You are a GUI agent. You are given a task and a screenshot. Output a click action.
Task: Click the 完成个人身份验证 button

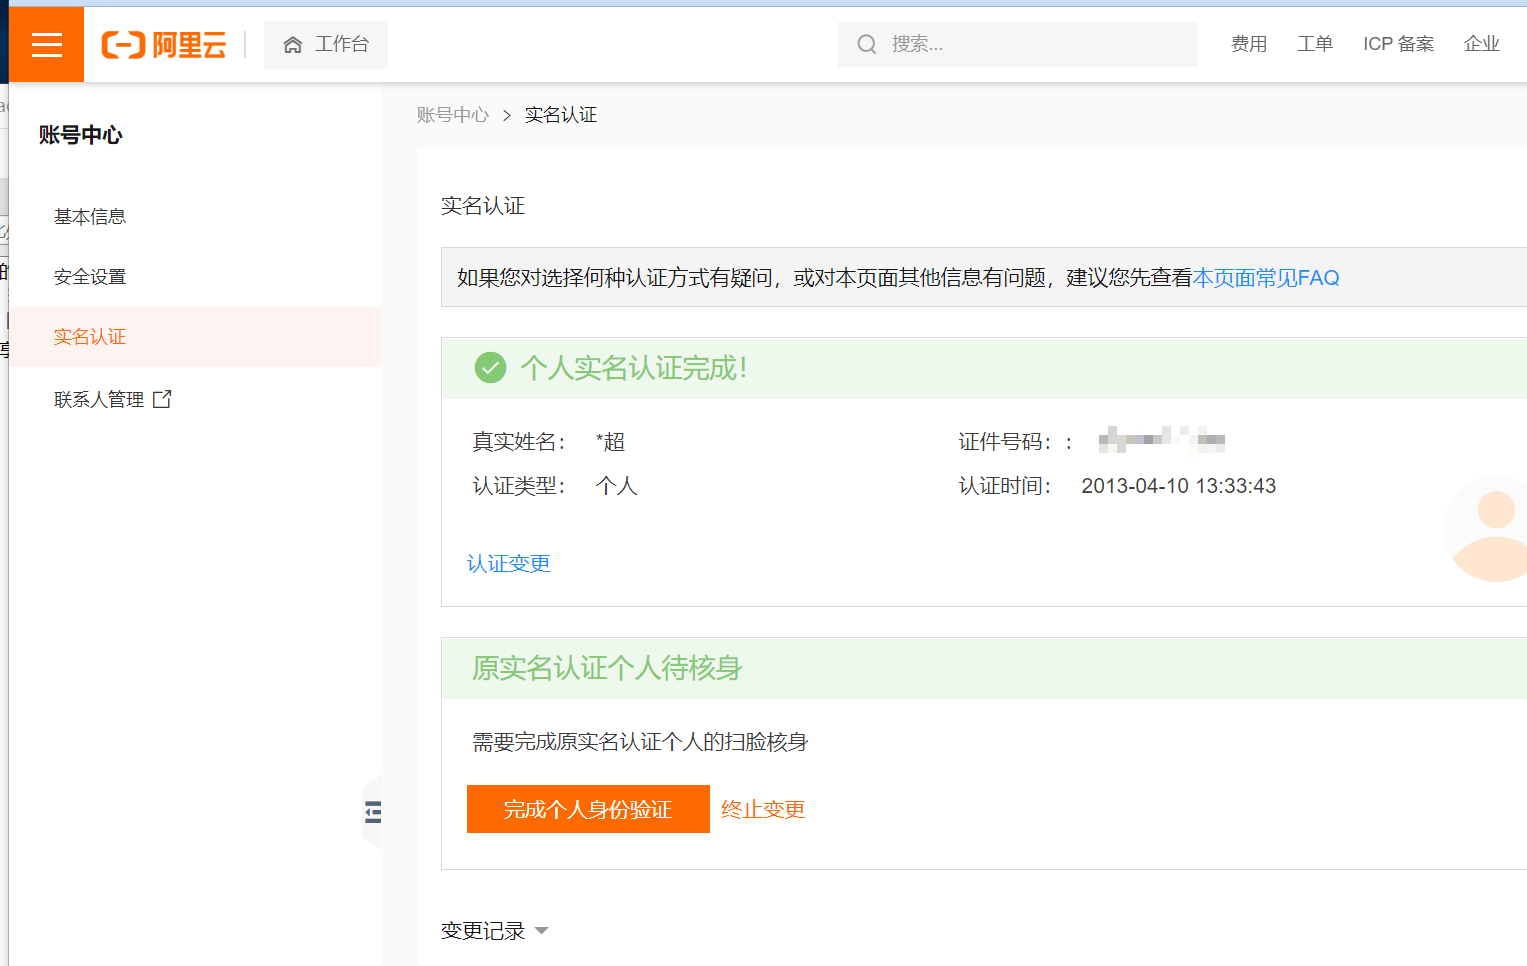point(588,809)
